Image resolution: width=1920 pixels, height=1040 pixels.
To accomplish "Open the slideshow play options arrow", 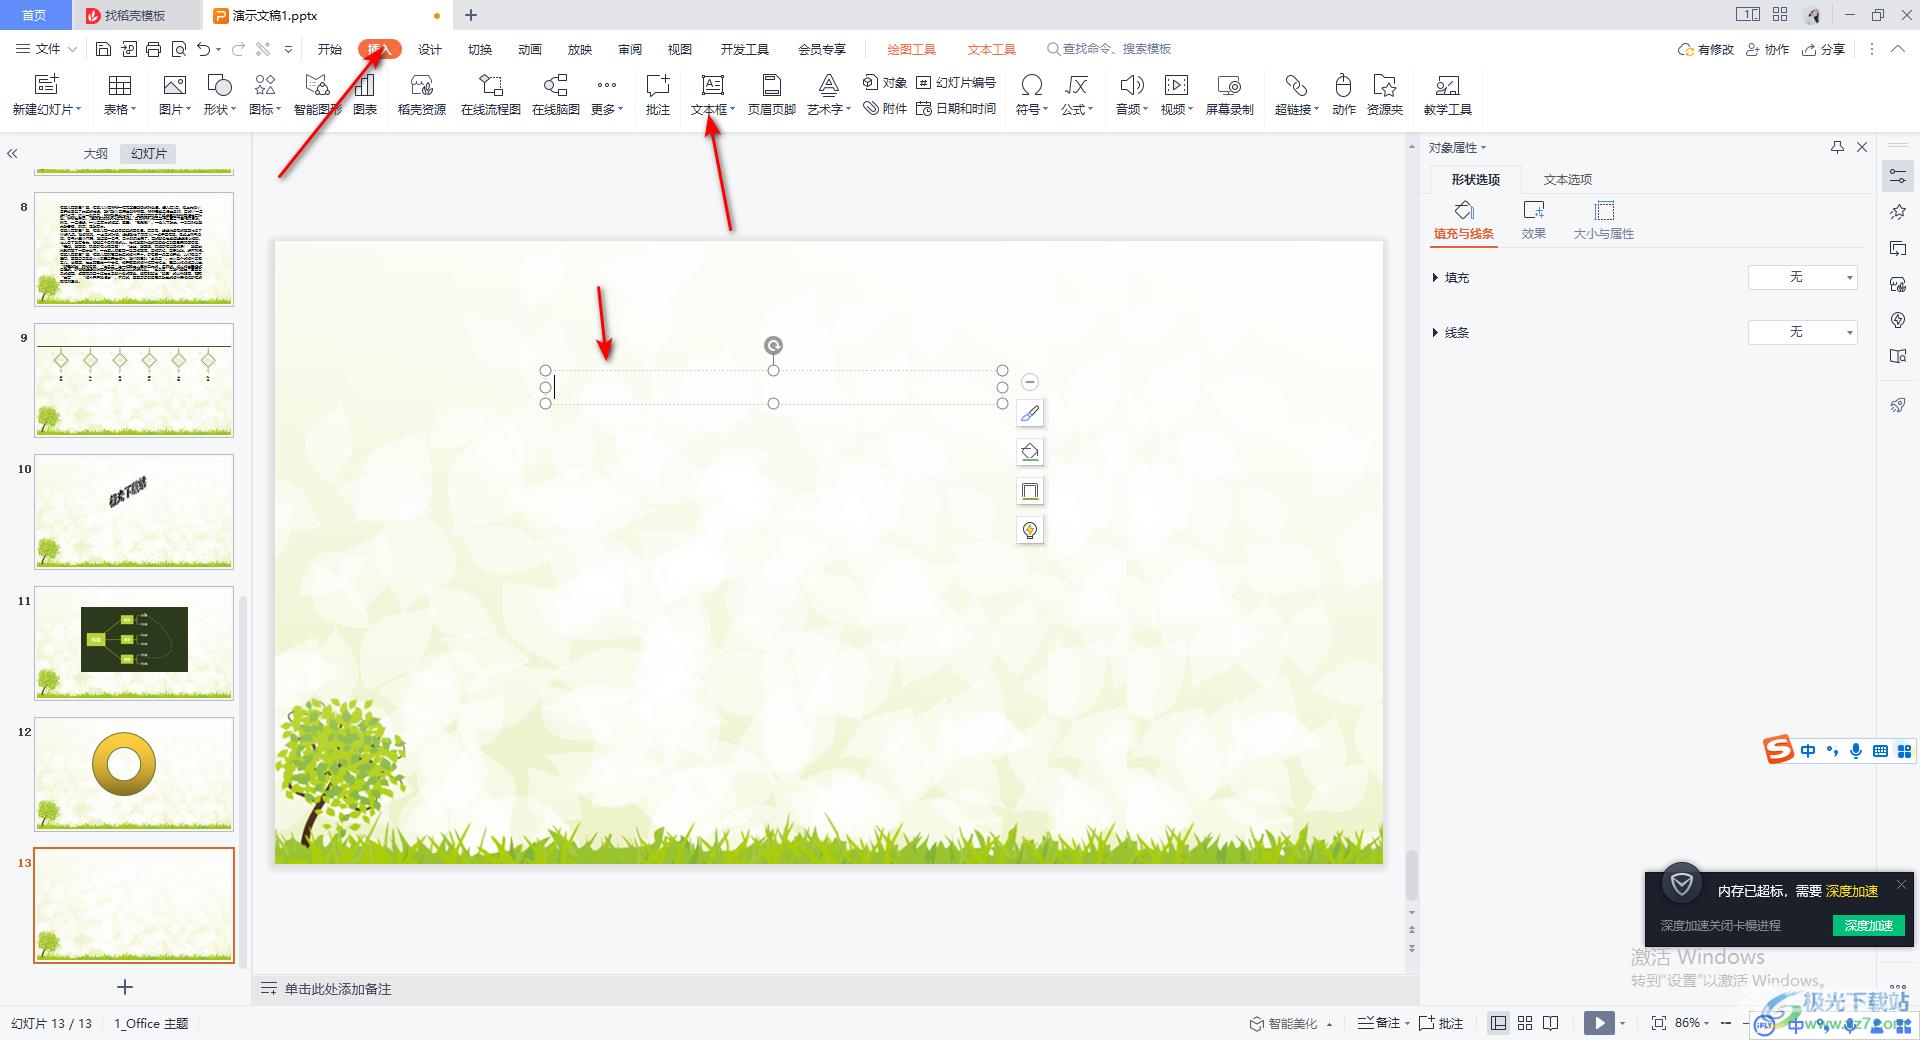I will point(1622,1023).
